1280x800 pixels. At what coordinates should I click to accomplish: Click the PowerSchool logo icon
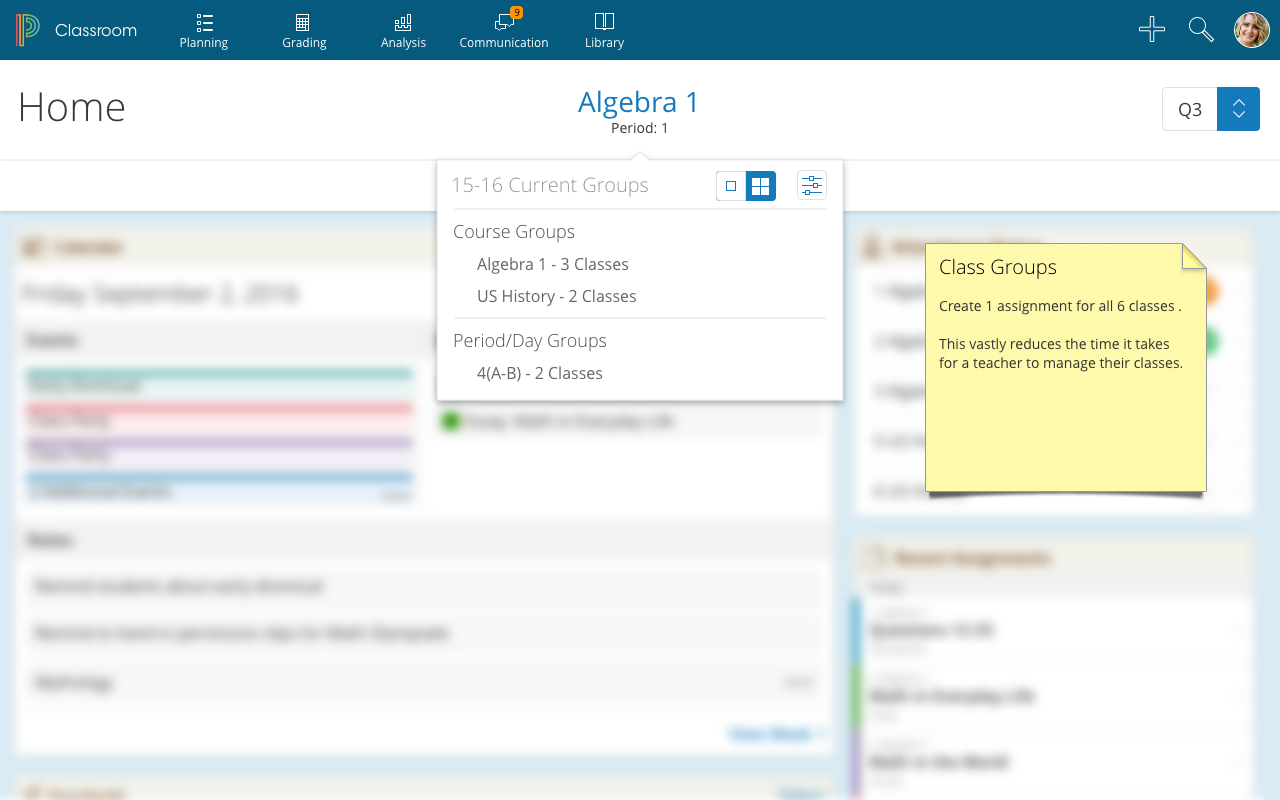click(x=27, y=30)
